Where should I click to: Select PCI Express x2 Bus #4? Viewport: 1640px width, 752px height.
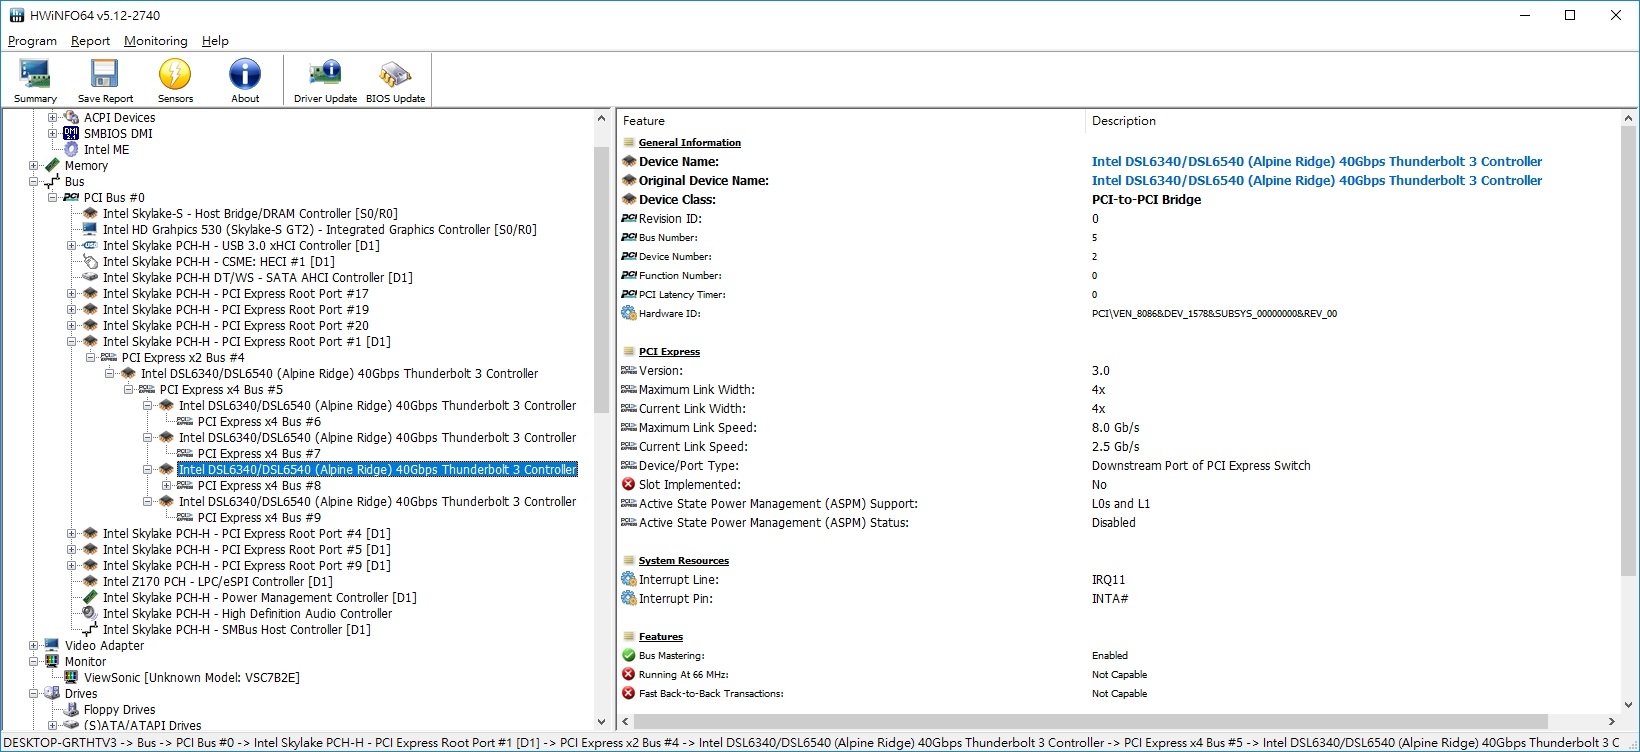[x=183, y=358]
